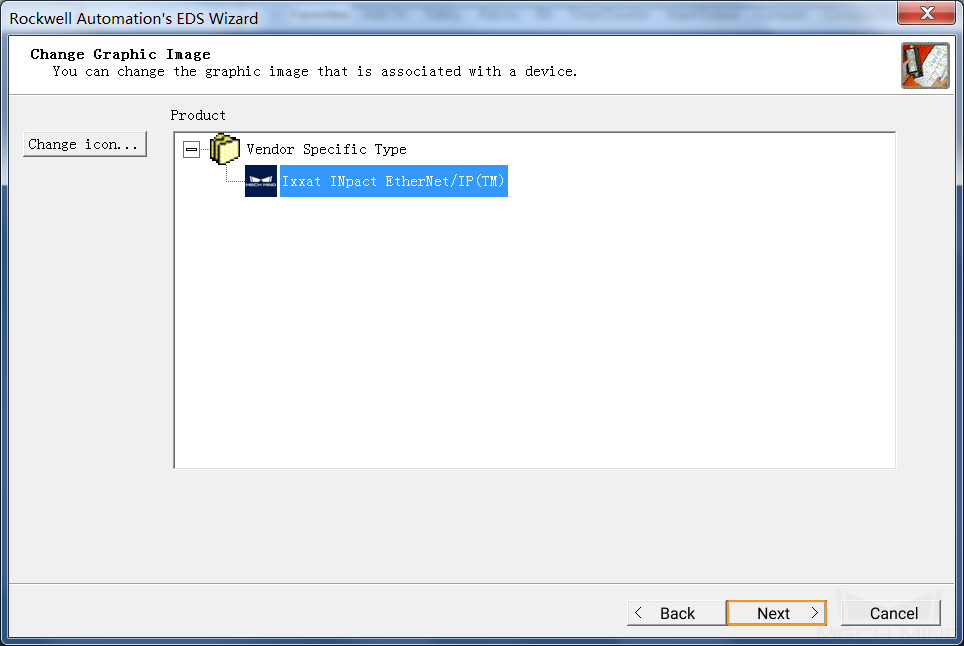Close the EDS Wizard window
The height and width of the screenshot is (646, 964).
[x=926, y=13]
